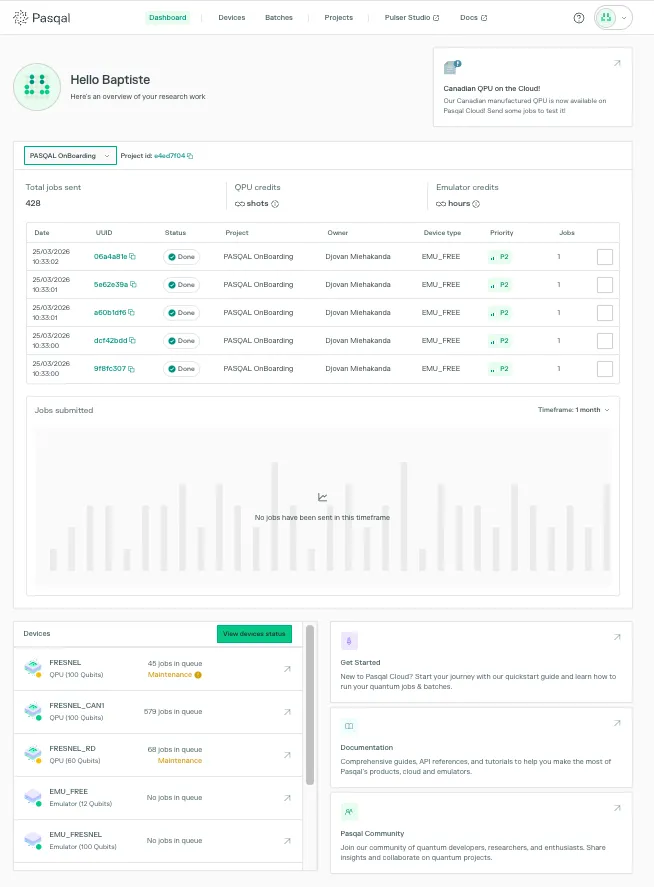Click the Owner column header
The image size is (654, 887).
(x=337, y=233)
